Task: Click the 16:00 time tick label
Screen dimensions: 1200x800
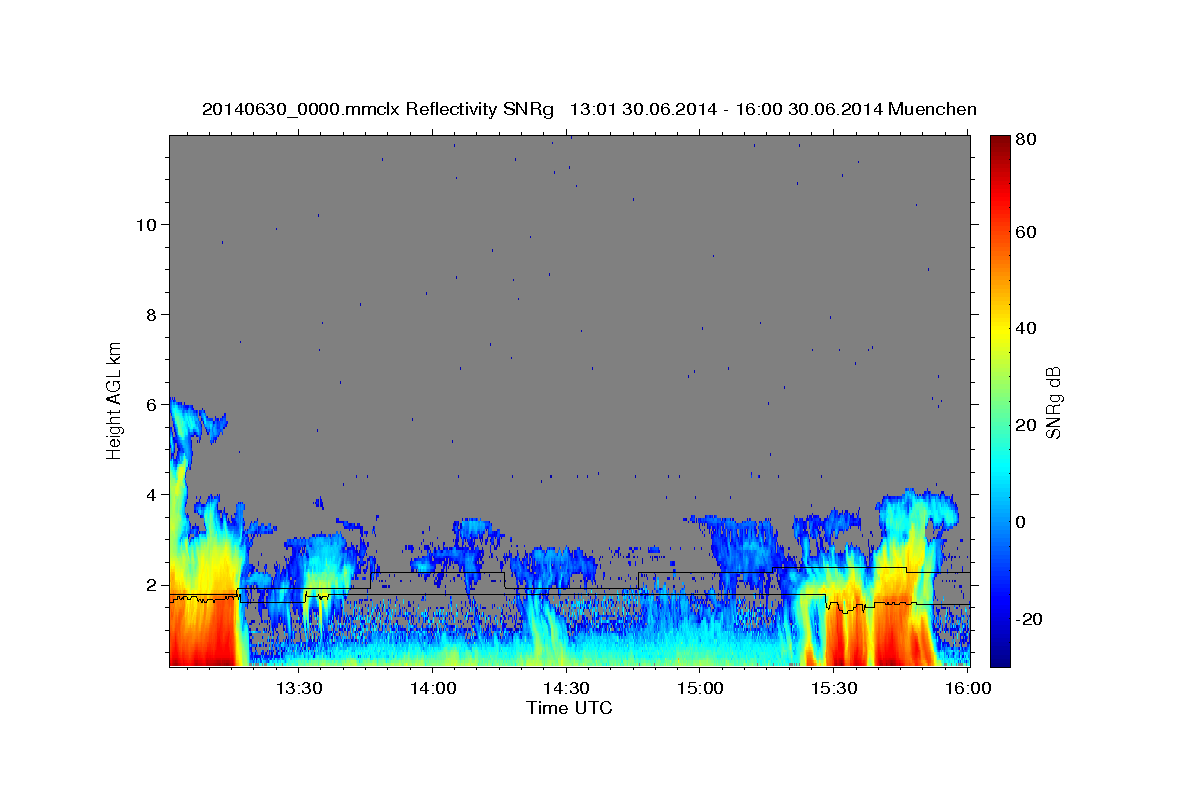Action: 968,689
